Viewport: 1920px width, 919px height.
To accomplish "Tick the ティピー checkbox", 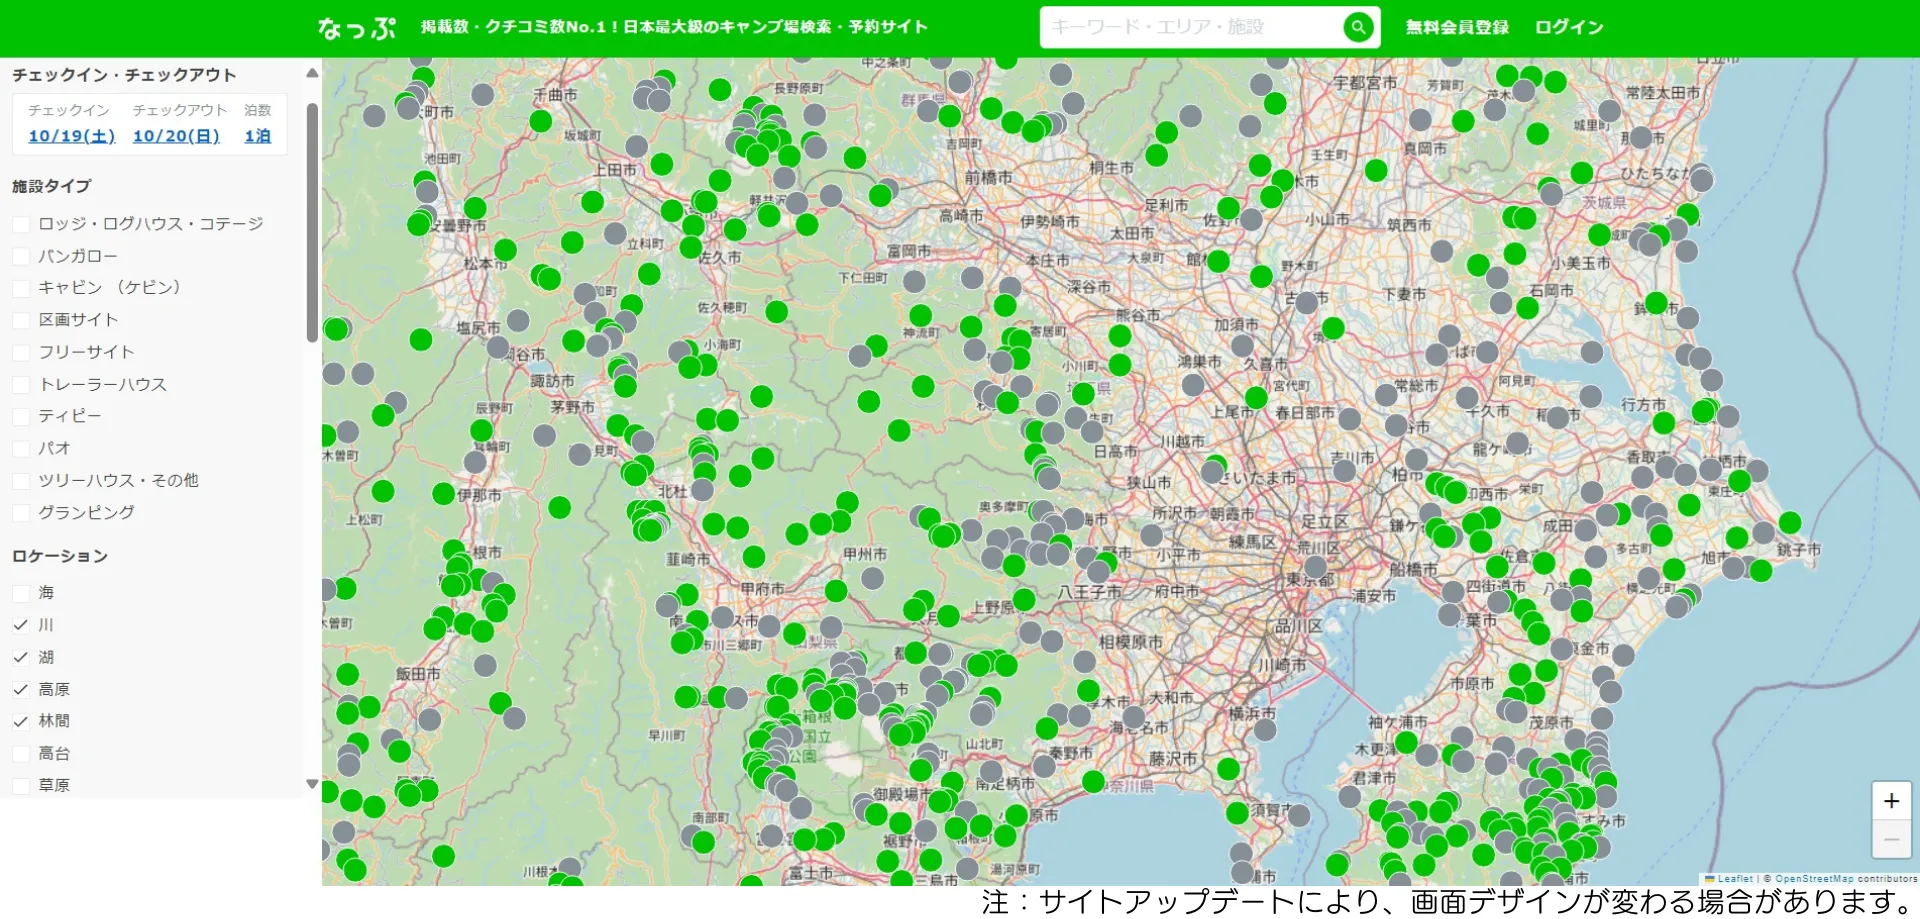I will pos(21,416).
